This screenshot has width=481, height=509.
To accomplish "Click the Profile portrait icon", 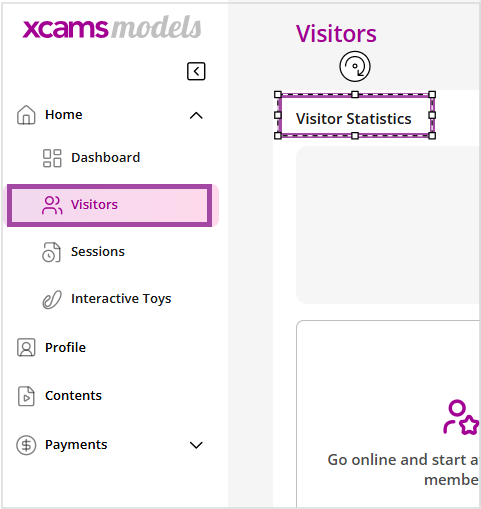I will pos(26,348).
